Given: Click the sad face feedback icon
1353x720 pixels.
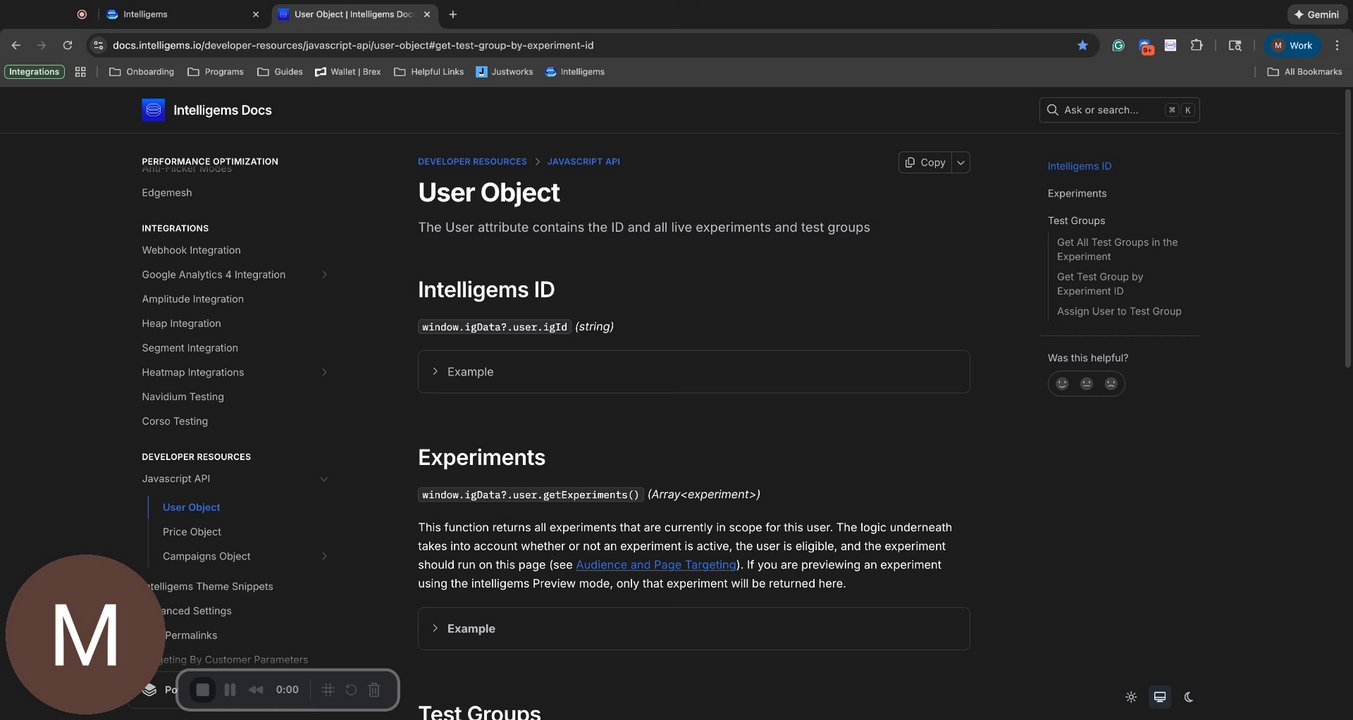Looking at the screenshot, I should pos(1111,383).
